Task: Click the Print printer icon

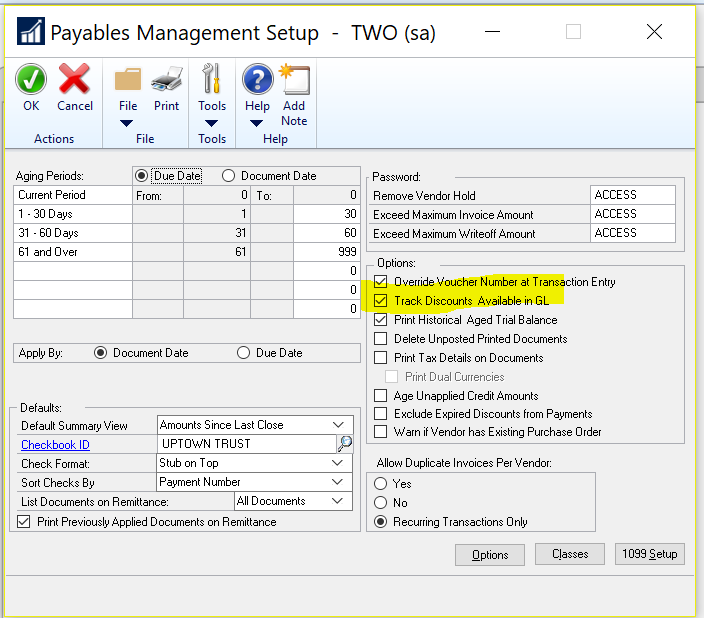Action: pyautogui.click(x=166, y=80)
